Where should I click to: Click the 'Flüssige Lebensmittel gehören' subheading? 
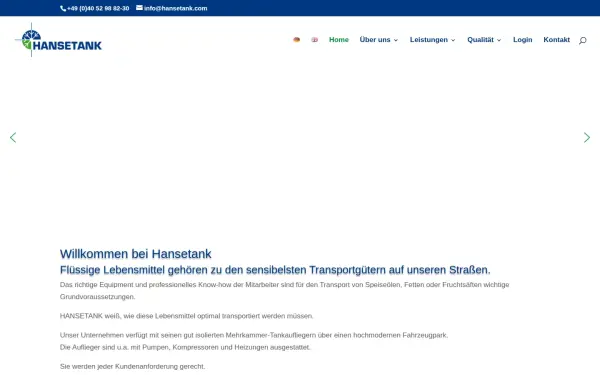coord(275,270)
